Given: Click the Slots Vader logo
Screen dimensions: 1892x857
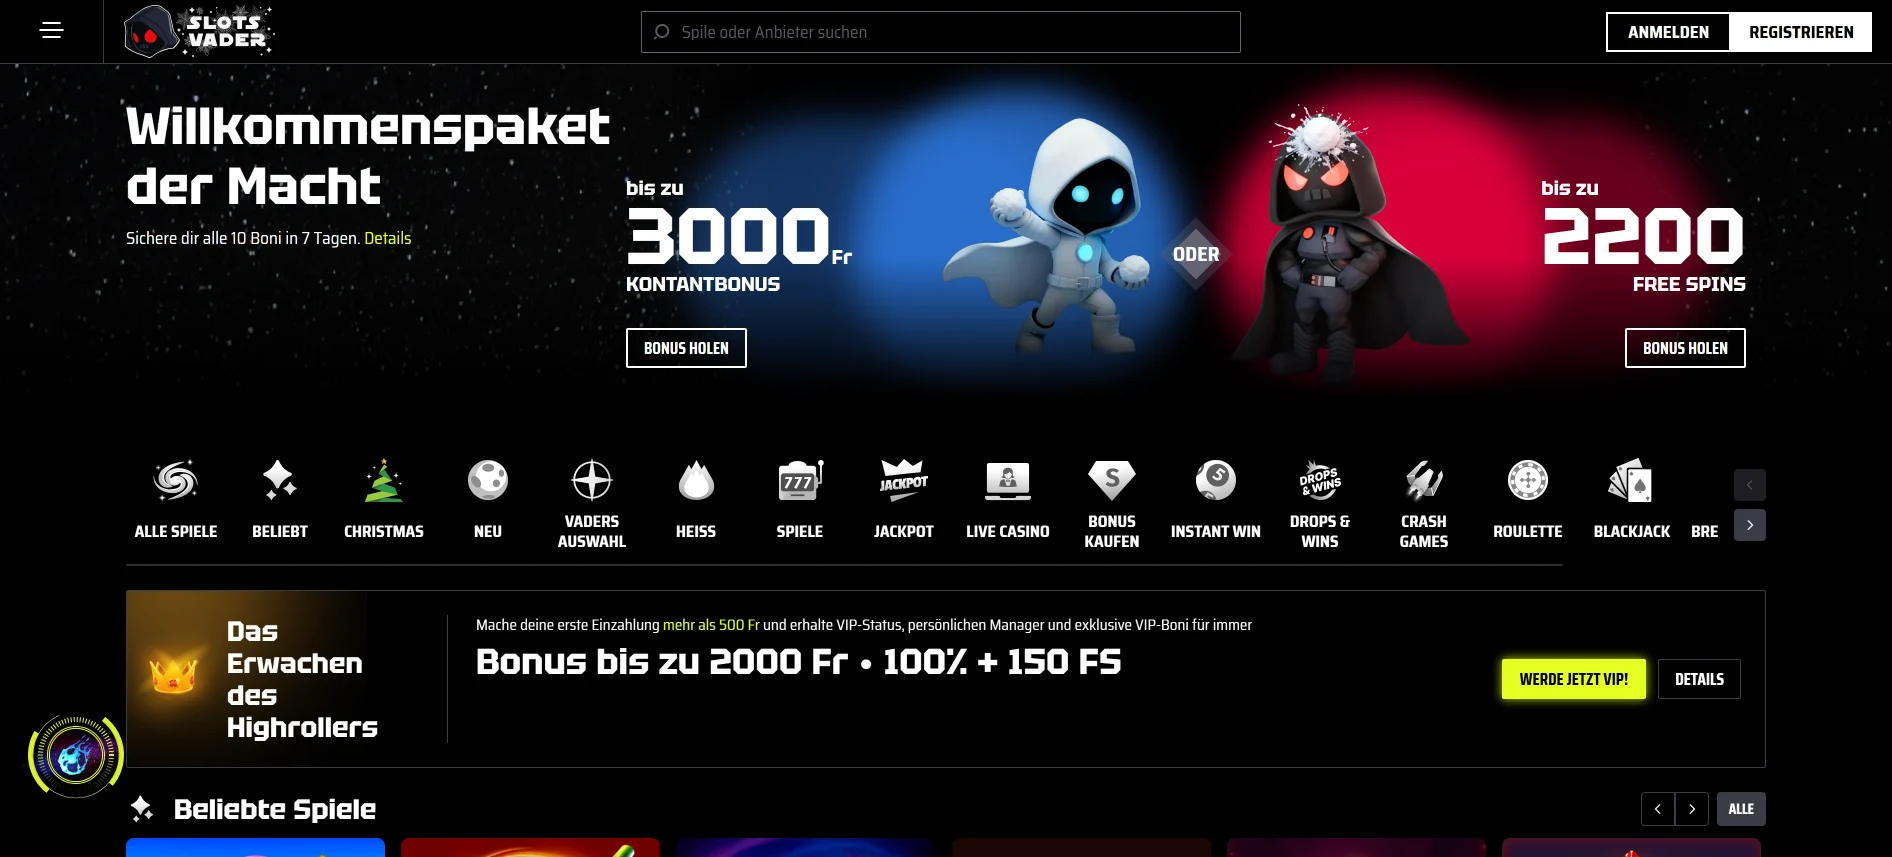Looking at the screenshot, I should point(199,31).
